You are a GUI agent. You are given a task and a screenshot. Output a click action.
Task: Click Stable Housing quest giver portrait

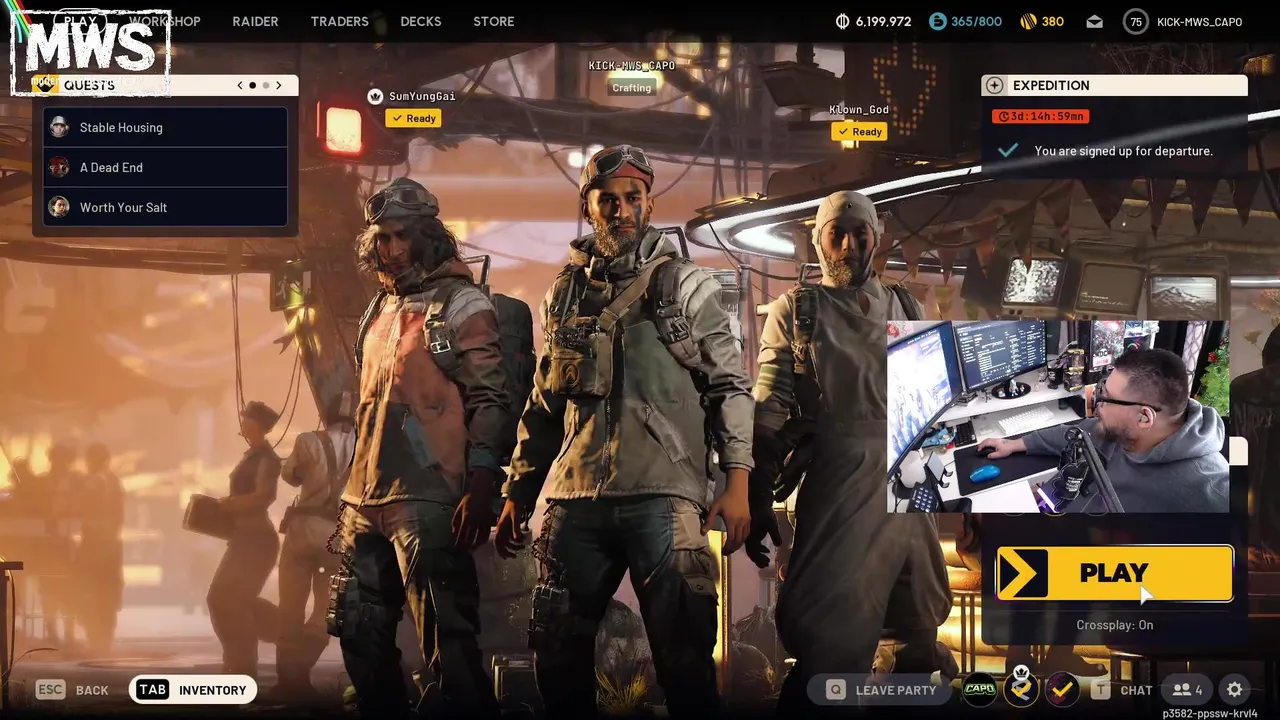(x=60, y=127)
